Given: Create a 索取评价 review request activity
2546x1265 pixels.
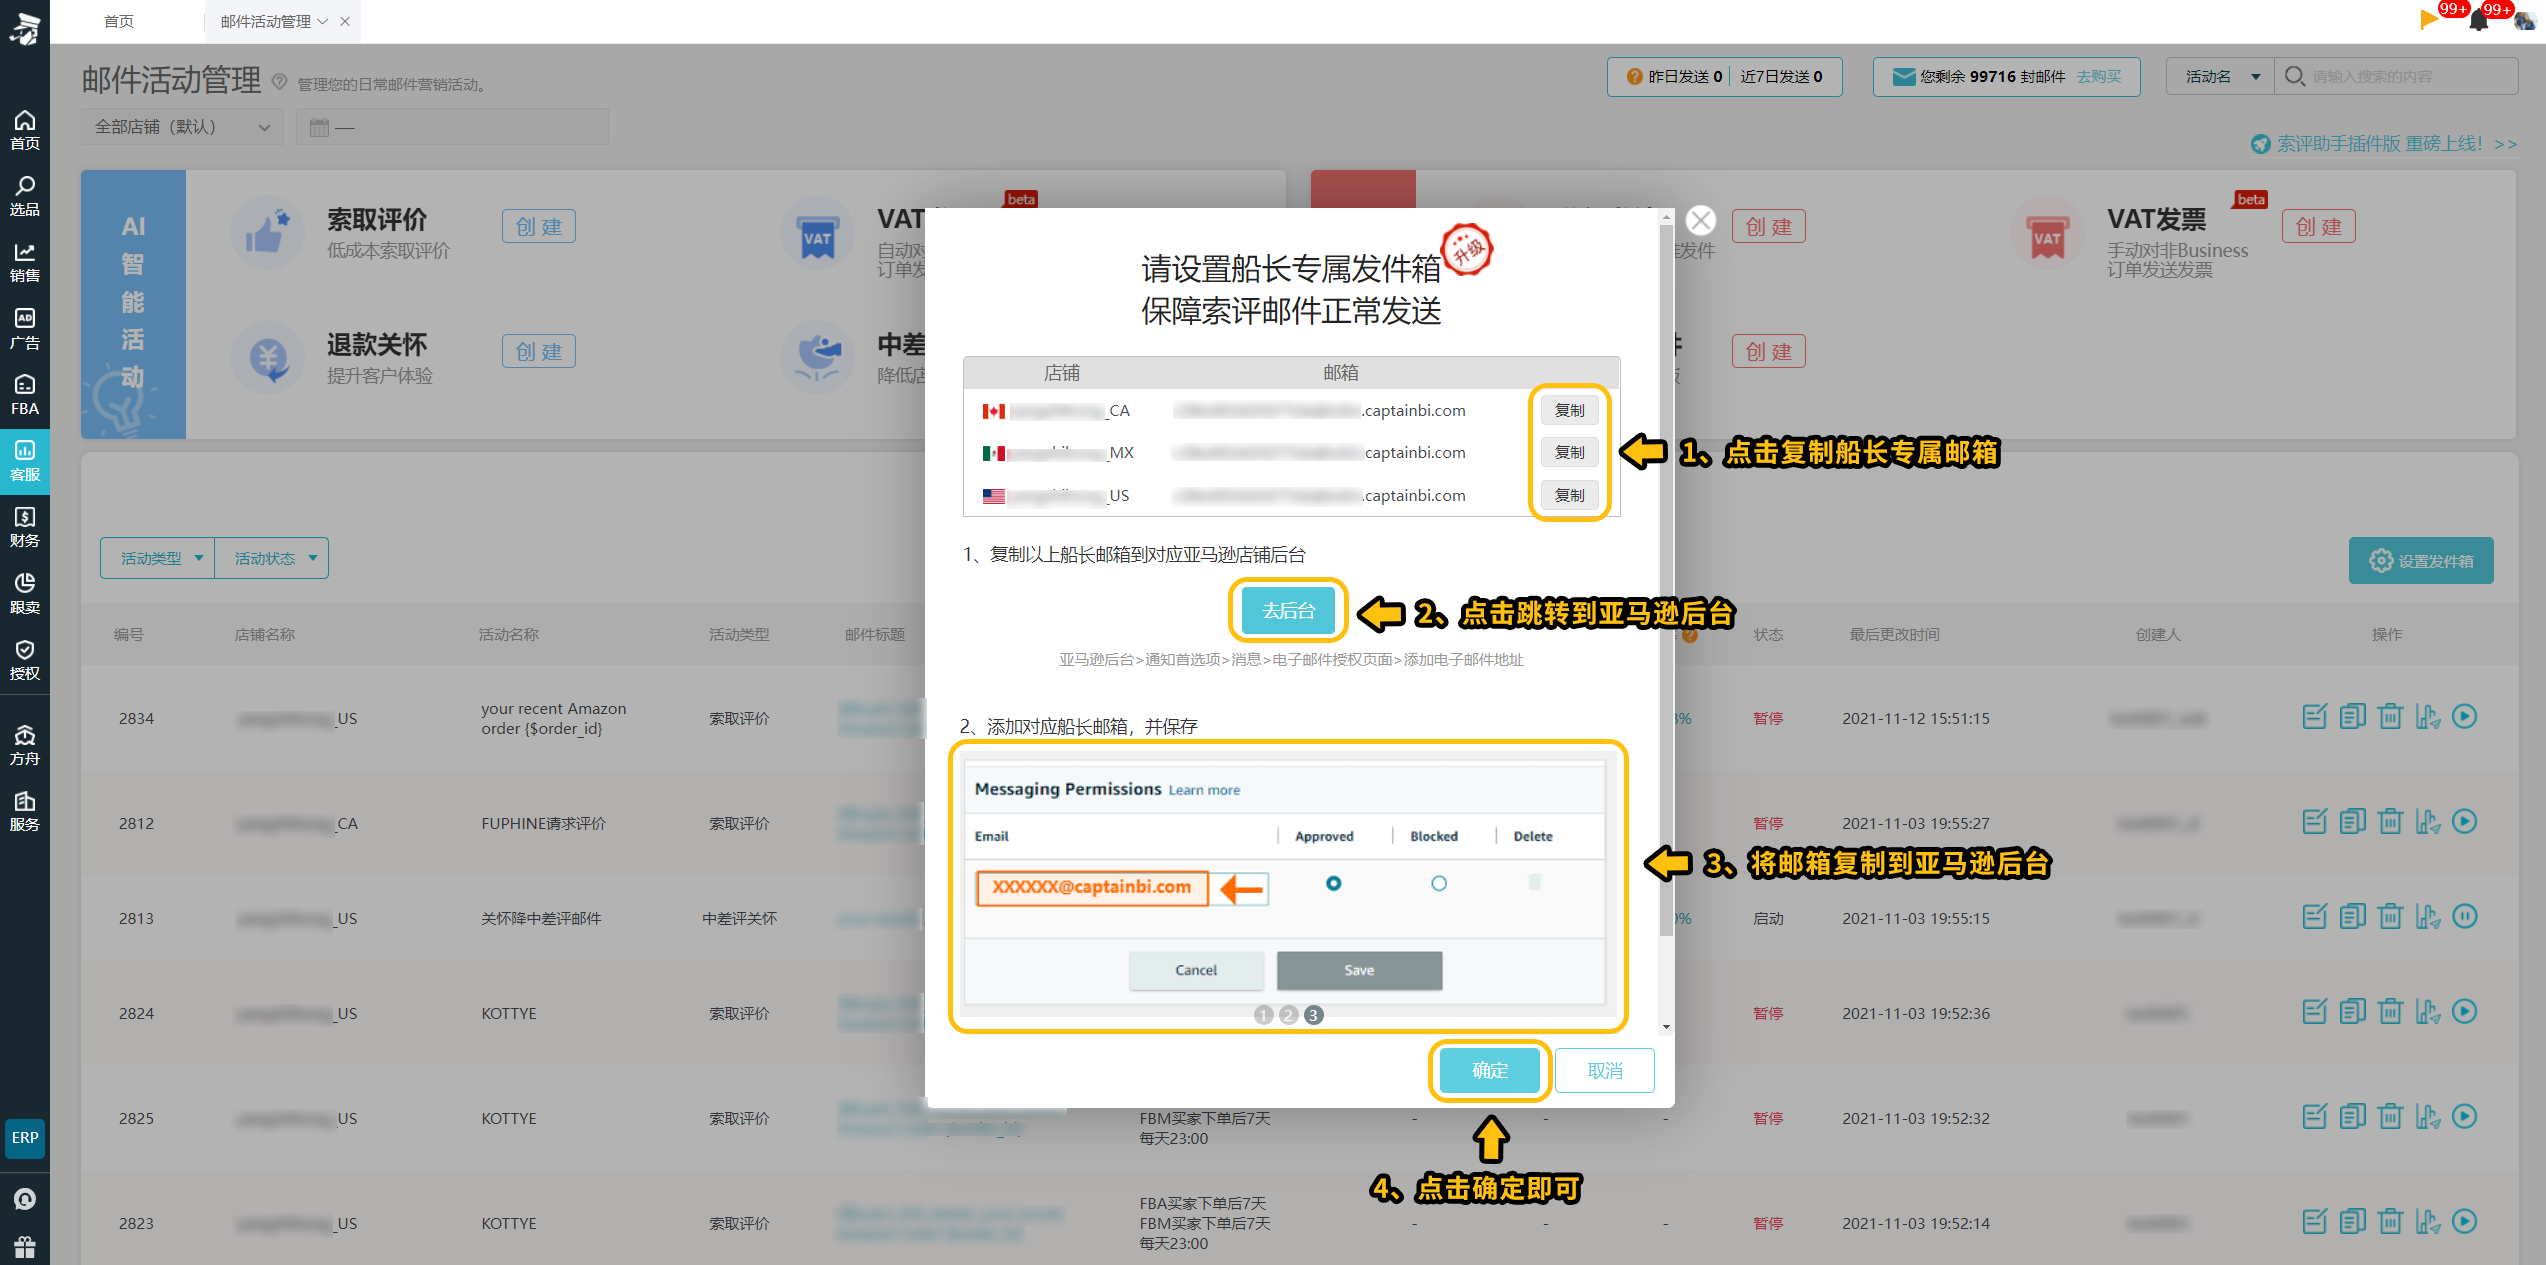Looking at the screenshot, I should (x=539, y=226).
